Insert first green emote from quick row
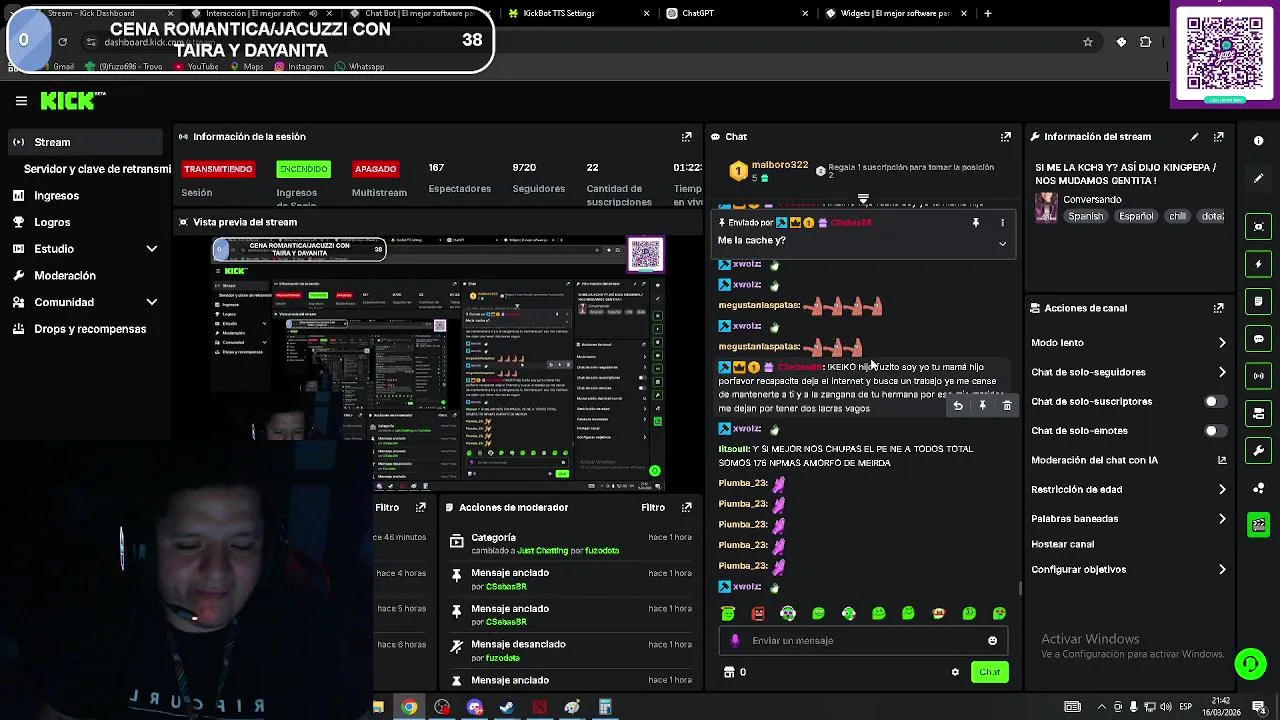1280x720 pixels. [728, 613]
